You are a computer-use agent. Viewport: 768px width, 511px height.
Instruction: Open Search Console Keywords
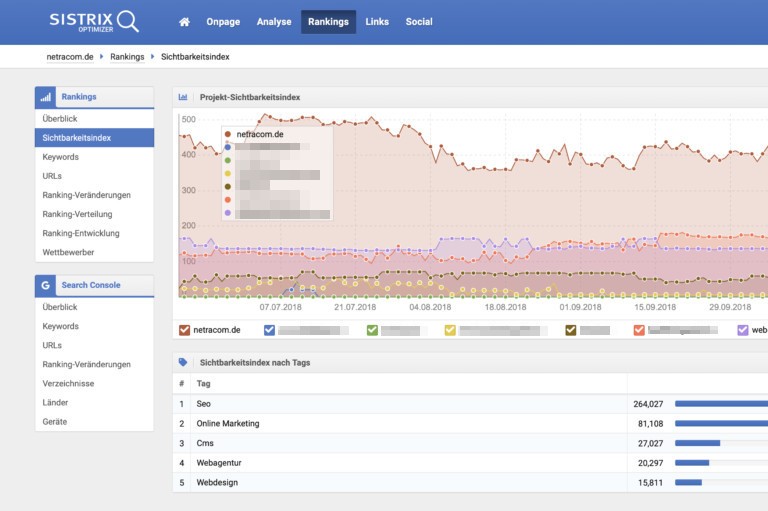coord(94,326)
